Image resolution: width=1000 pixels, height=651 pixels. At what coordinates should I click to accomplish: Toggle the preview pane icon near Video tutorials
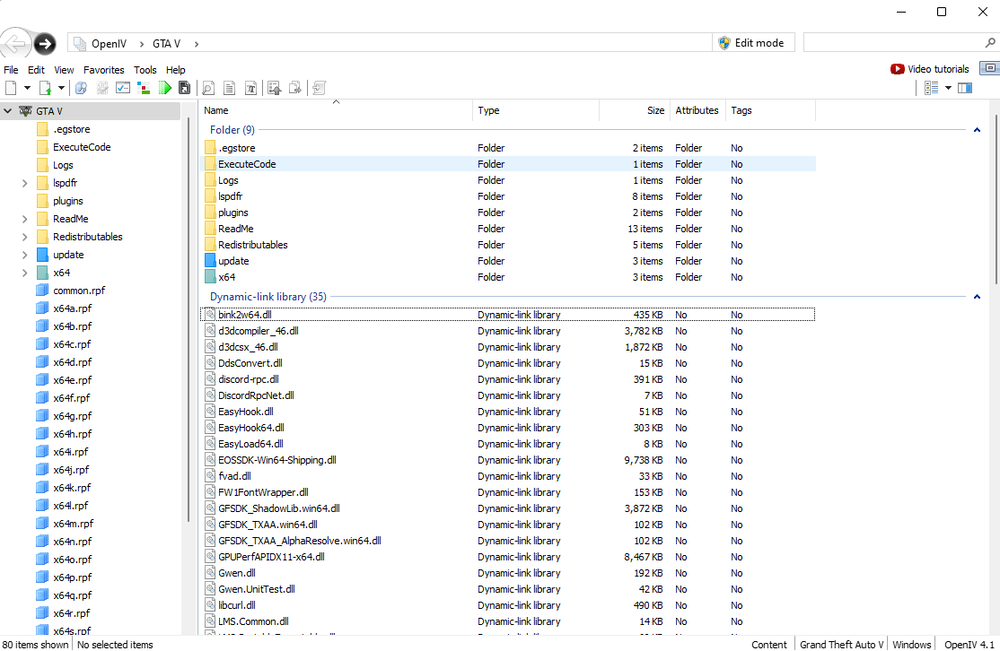pyautogui.click(x=989, y=68)
